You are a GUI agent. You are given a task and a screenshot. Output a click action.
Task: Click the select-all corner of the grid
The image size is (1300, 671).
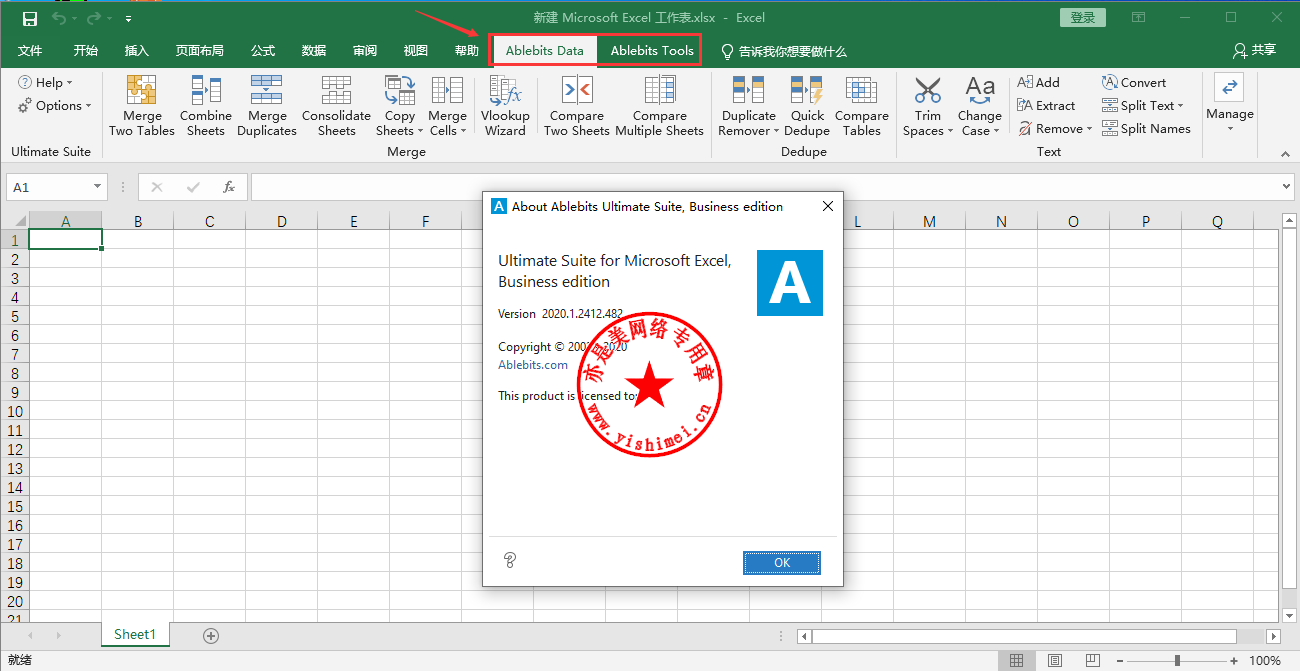[15, 221]
